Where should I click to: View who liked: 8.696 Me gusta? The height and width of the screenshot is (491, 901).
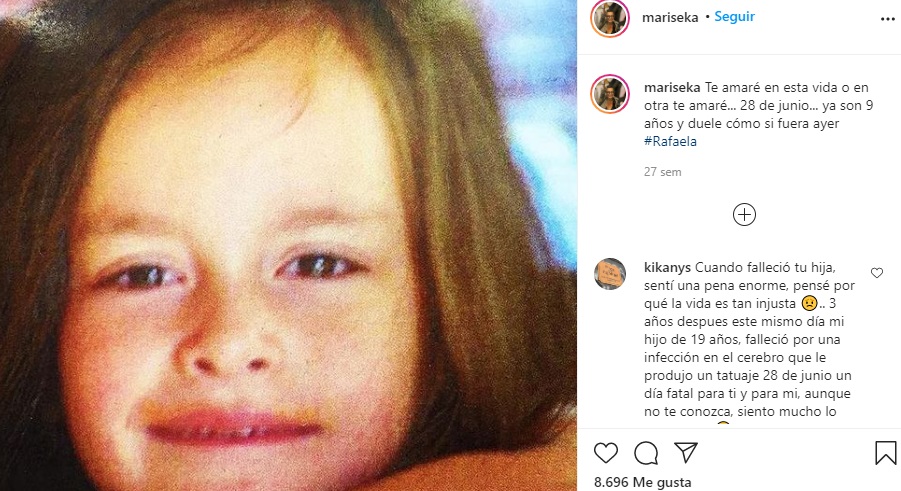pyautogui.click(x=642, y=482)
